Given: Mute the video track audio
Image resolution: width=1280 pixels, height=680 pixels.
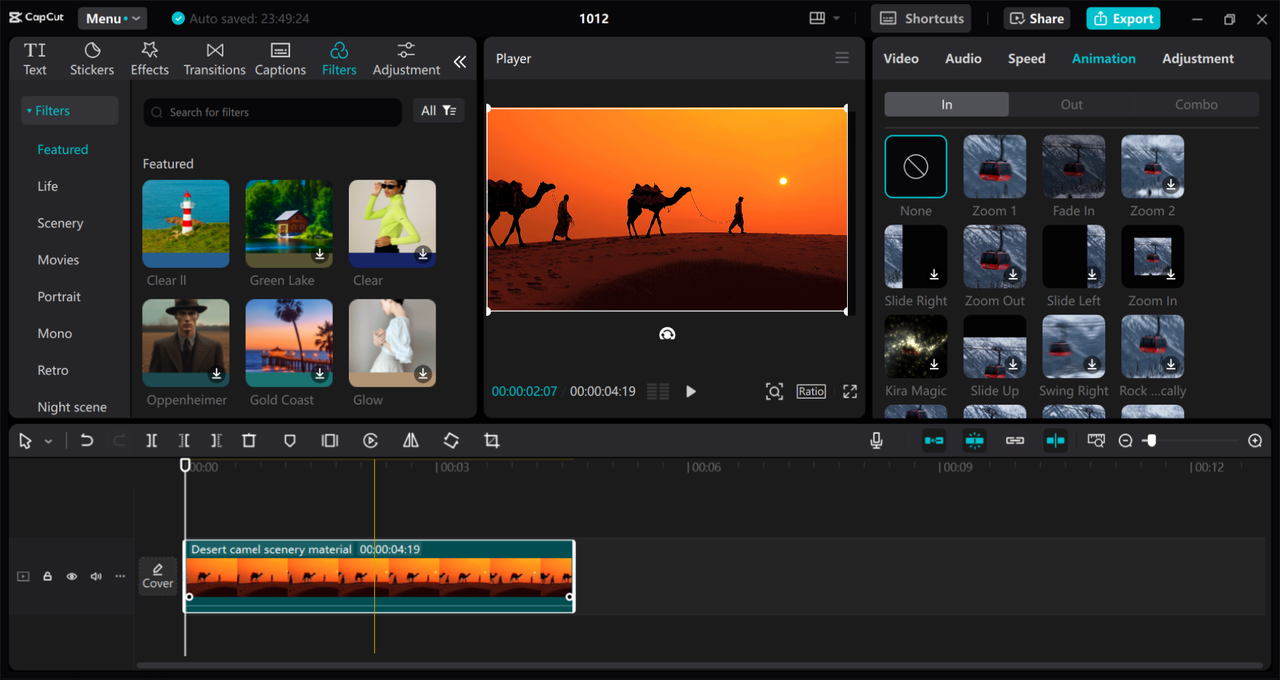Looking at the screenshot, I should (x=96, y=576).
